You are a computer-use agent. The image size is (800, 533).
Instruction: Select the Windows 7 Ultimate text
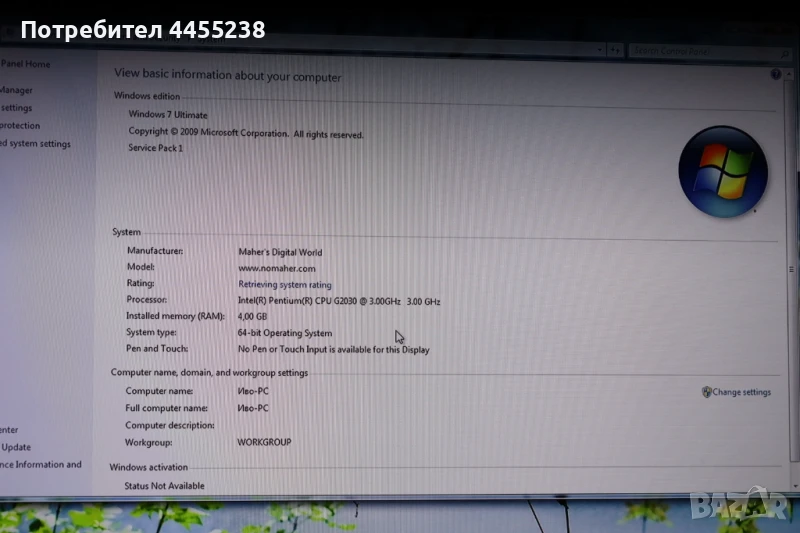coord(168,115)
